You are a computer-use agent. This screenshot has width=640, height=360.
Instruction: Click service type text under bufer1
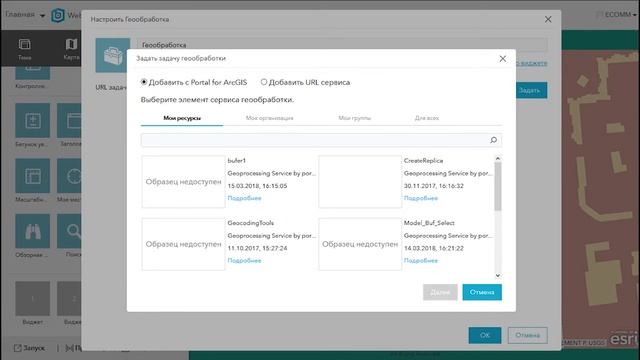[x=271, y=173]
